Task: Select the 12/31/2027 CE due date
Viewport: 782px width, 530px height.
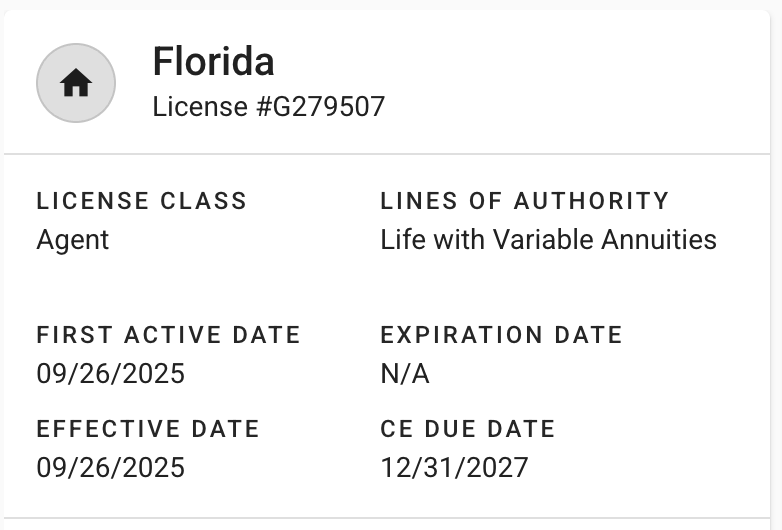Action: click(454, 467)
